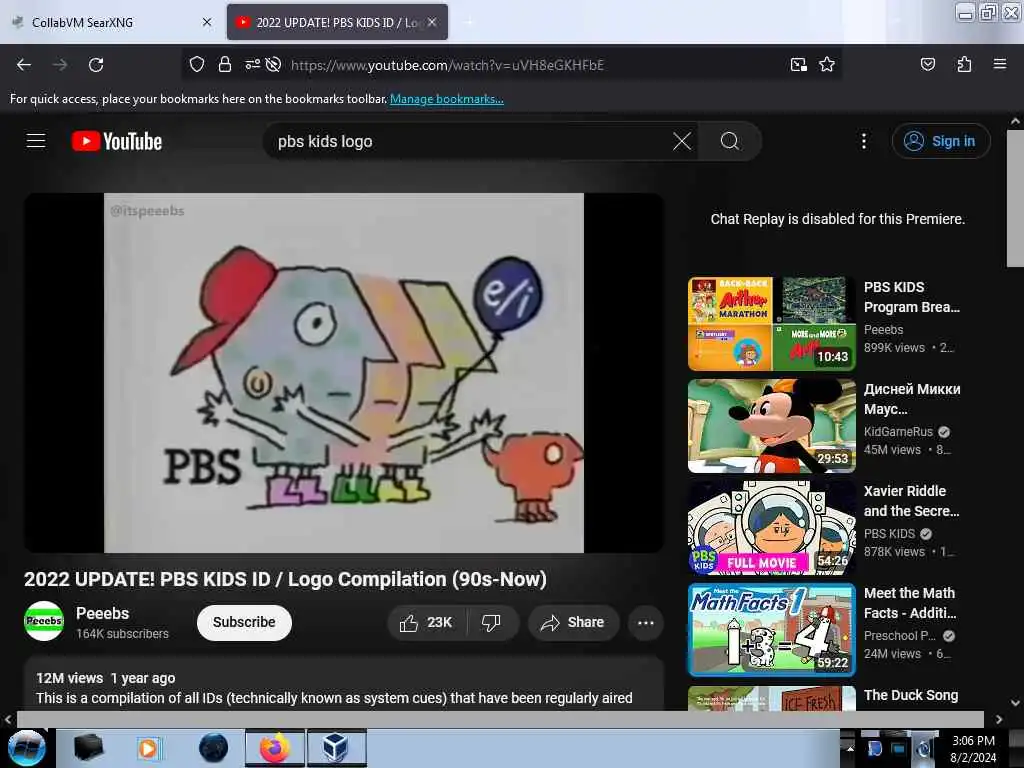Open PBS KIDS Program Break thumbnail 10:43
Screen dimensions: 1024x768
[772, 324]
